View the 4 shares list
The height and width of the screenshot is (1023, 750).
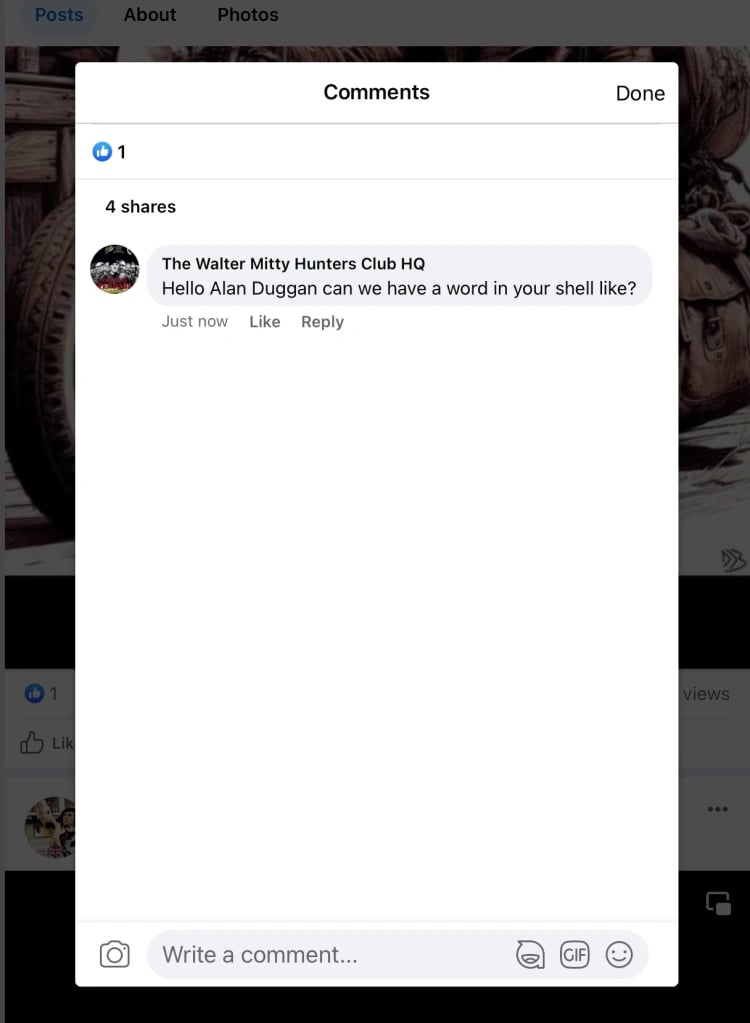coord(140,207)
